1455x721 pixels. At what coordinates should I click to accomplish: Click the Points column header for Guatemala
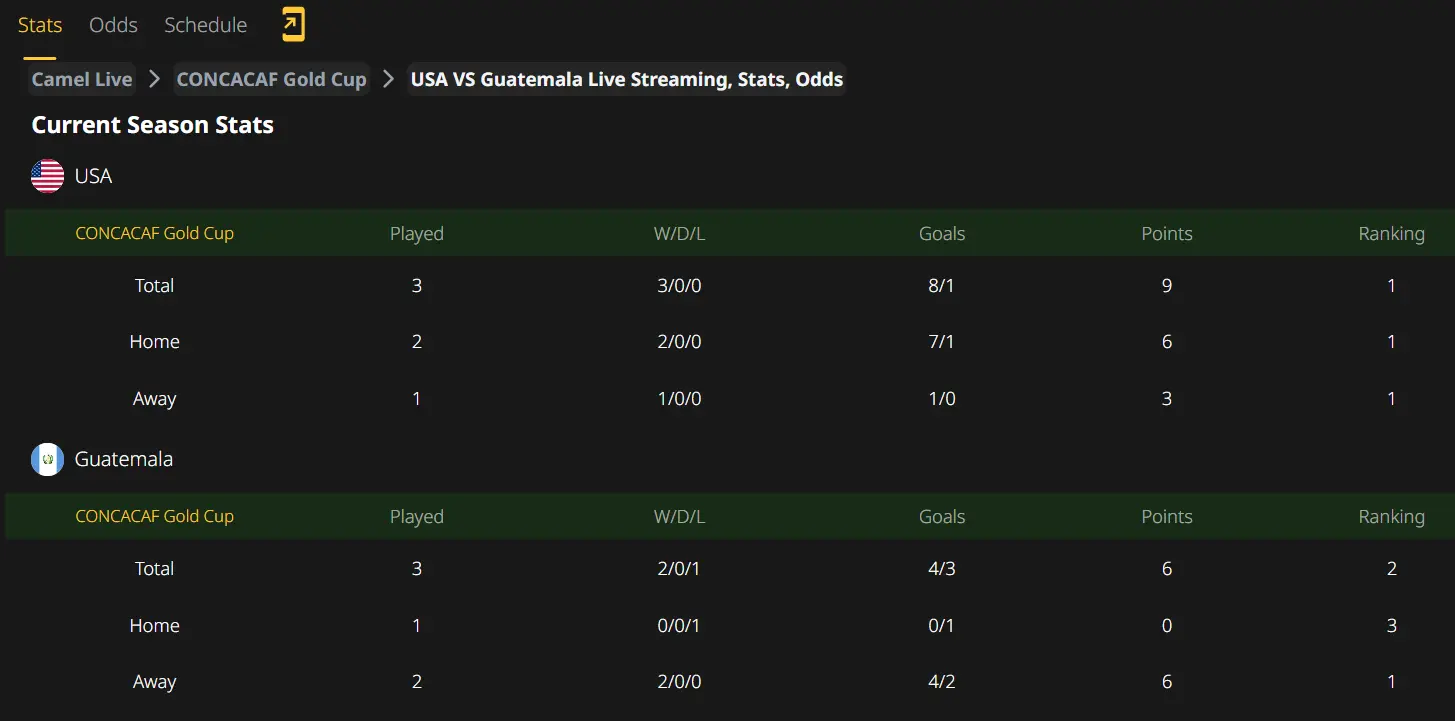1167,516
